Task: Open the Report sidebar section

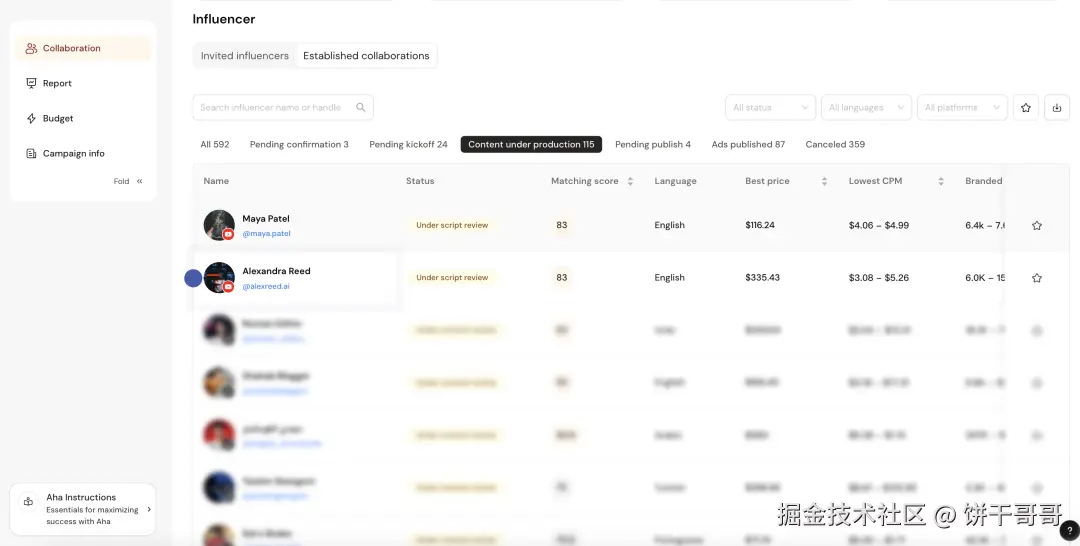Action: pos(83,83)
